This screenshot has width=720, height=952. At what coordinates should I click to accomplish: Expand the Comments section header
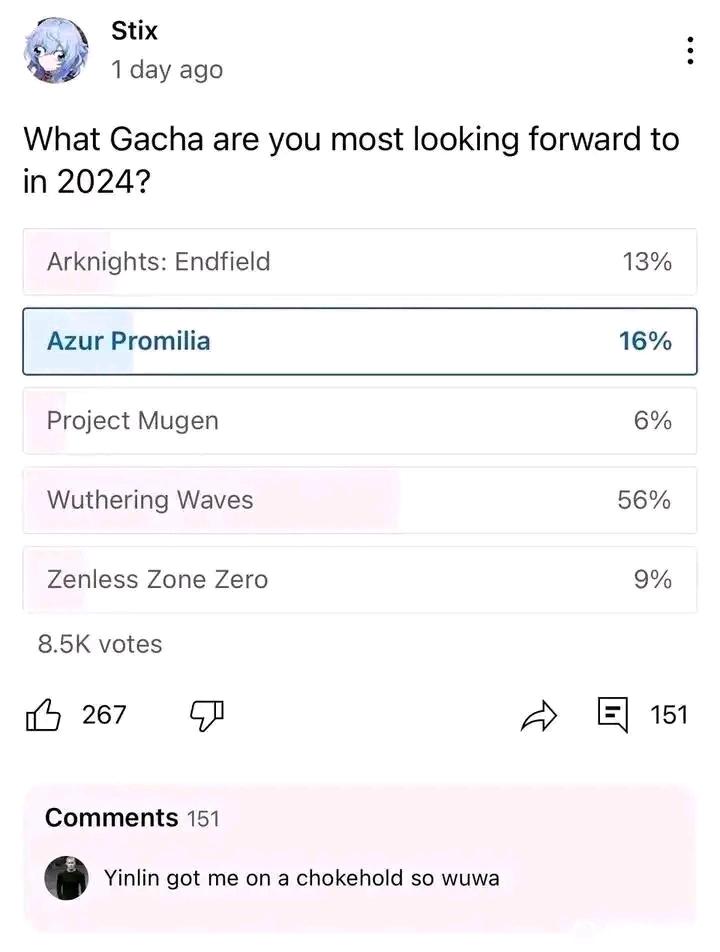pos(131,818)
